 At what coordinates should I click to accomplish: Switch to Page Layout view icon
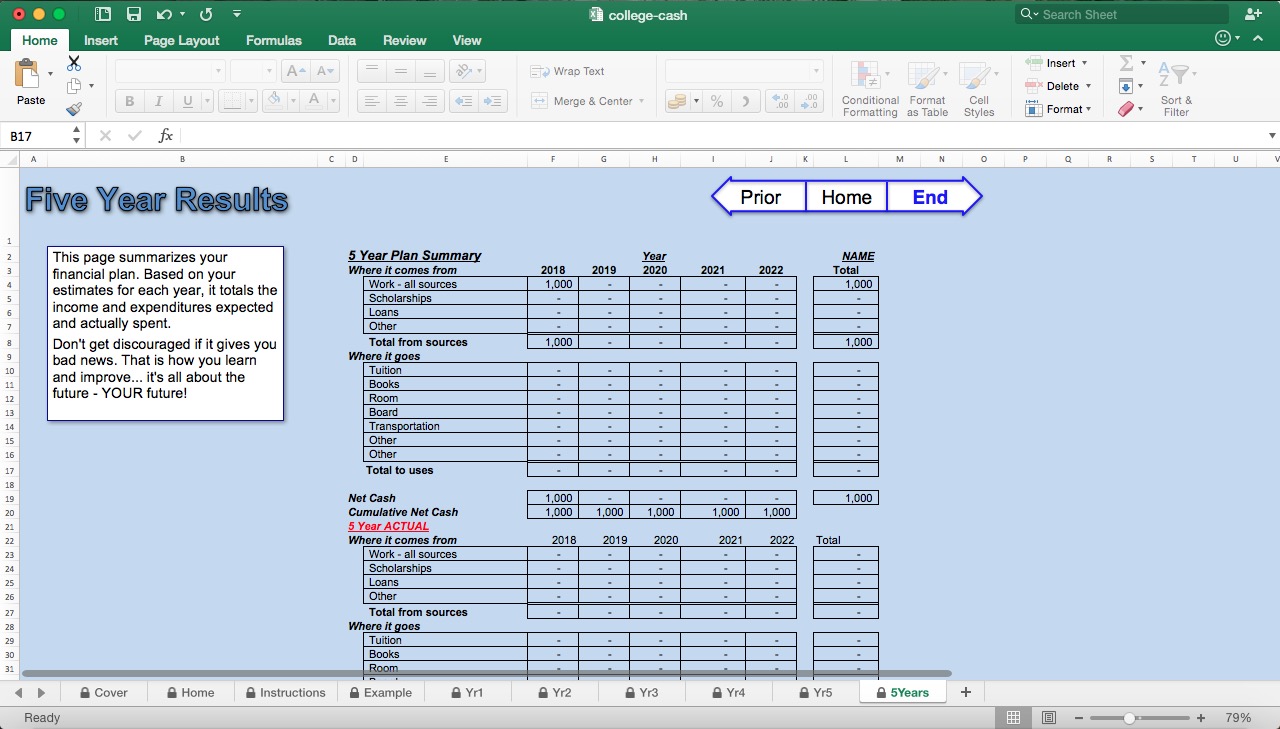[1049, 718]
